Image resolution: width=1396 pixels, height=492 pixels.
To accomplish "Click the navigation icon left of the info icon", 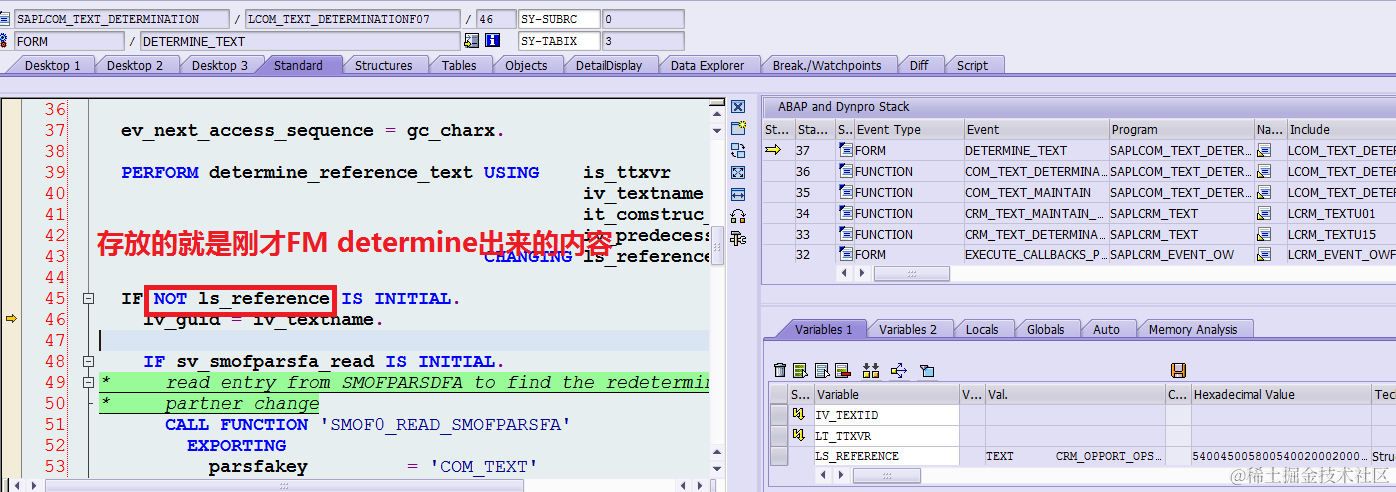I will tap(472, 41).
